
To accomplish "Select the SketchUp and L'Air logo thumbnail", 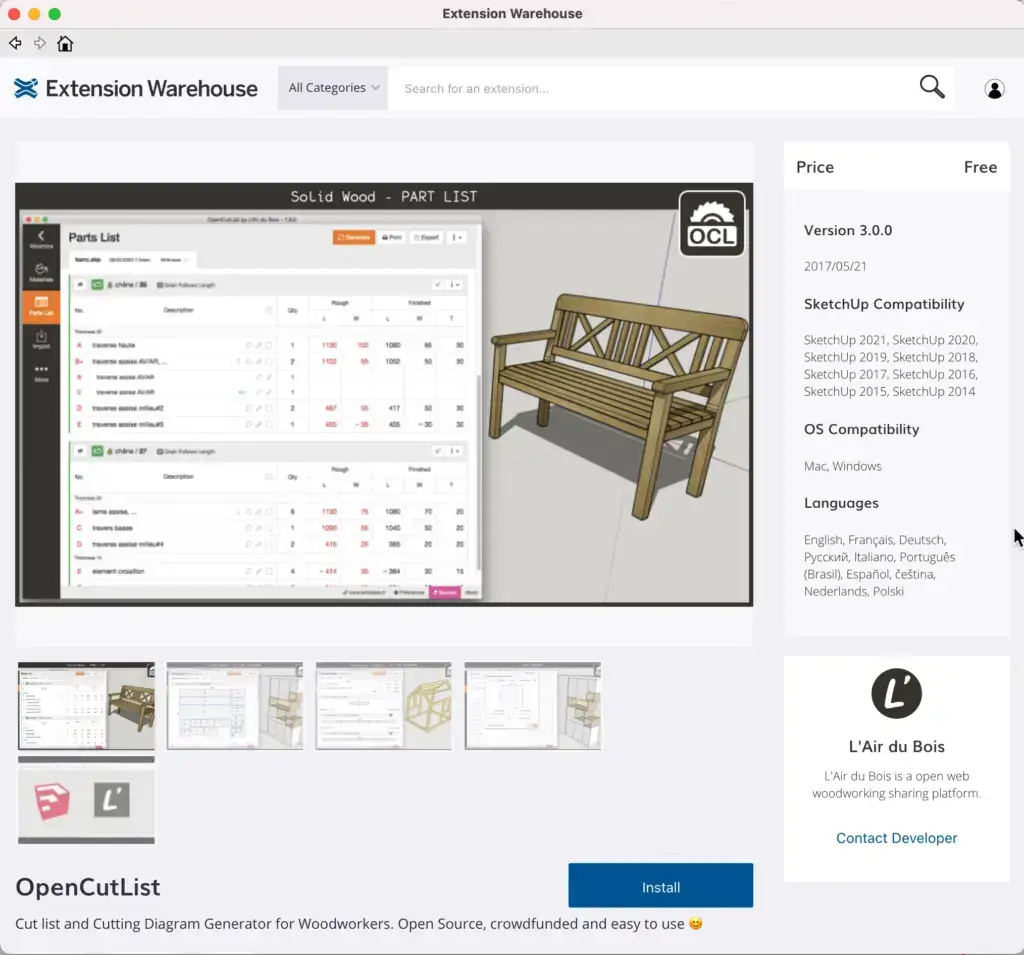I will [86, 800].
